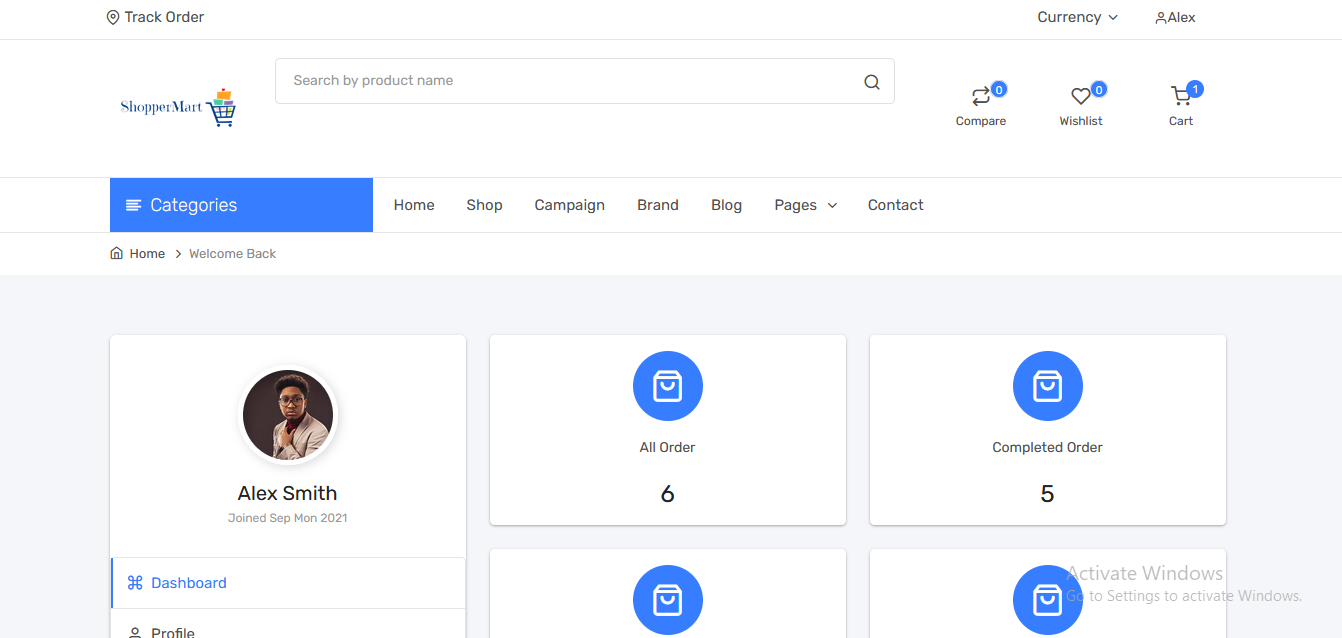Click the Home breadcrumb link
The image size is (1342, 638).
click(x=147, y=254)
